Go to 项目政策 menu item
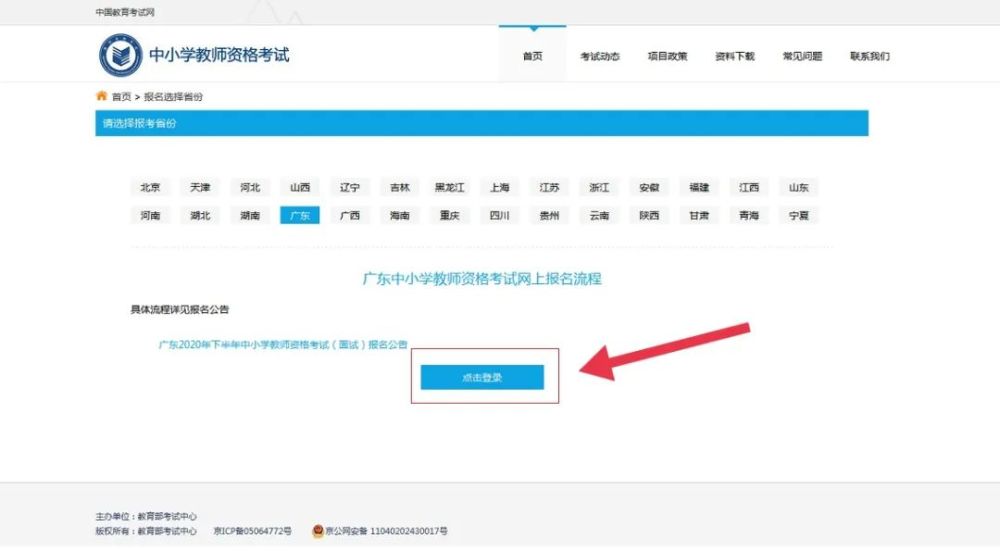 pos(667,56)
